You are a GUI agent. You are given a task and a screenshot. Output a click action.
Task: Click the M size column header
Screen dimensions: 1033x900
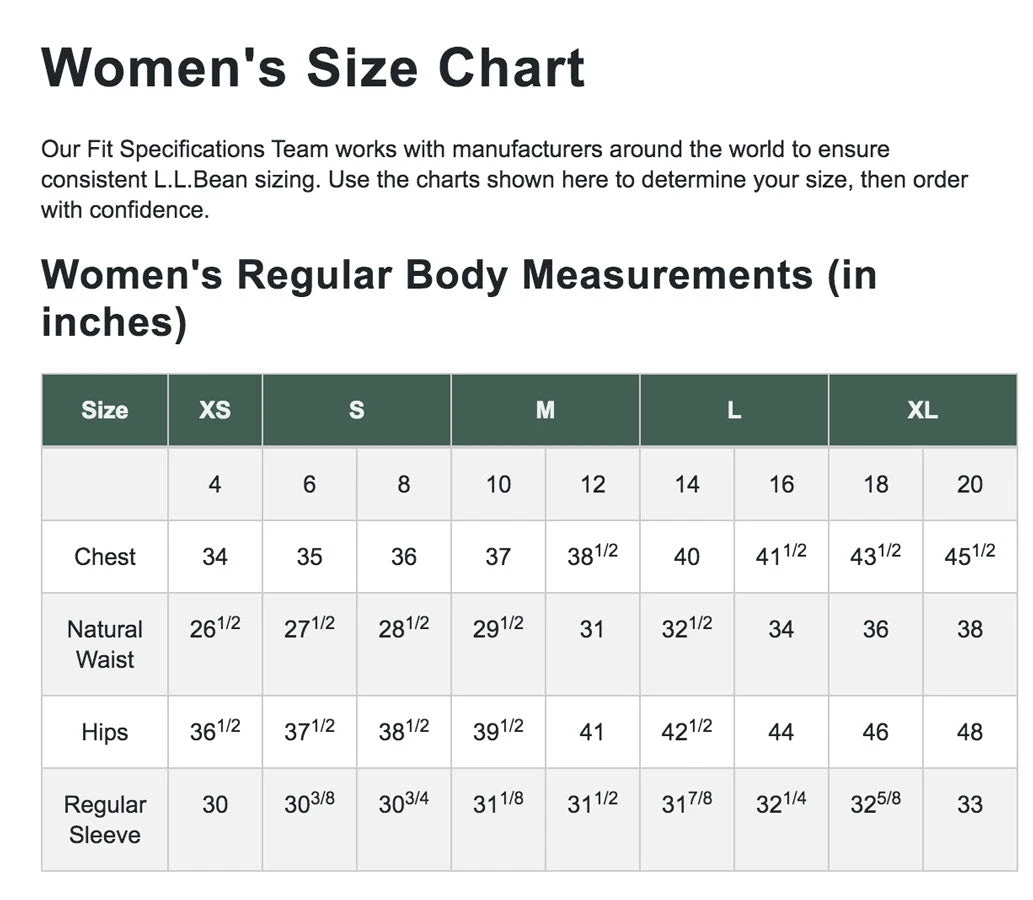coord(545,410)
